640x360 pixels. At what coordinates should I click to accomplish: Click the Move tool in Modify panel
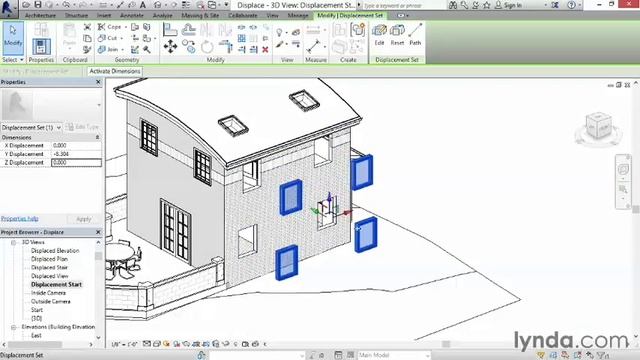170,46
